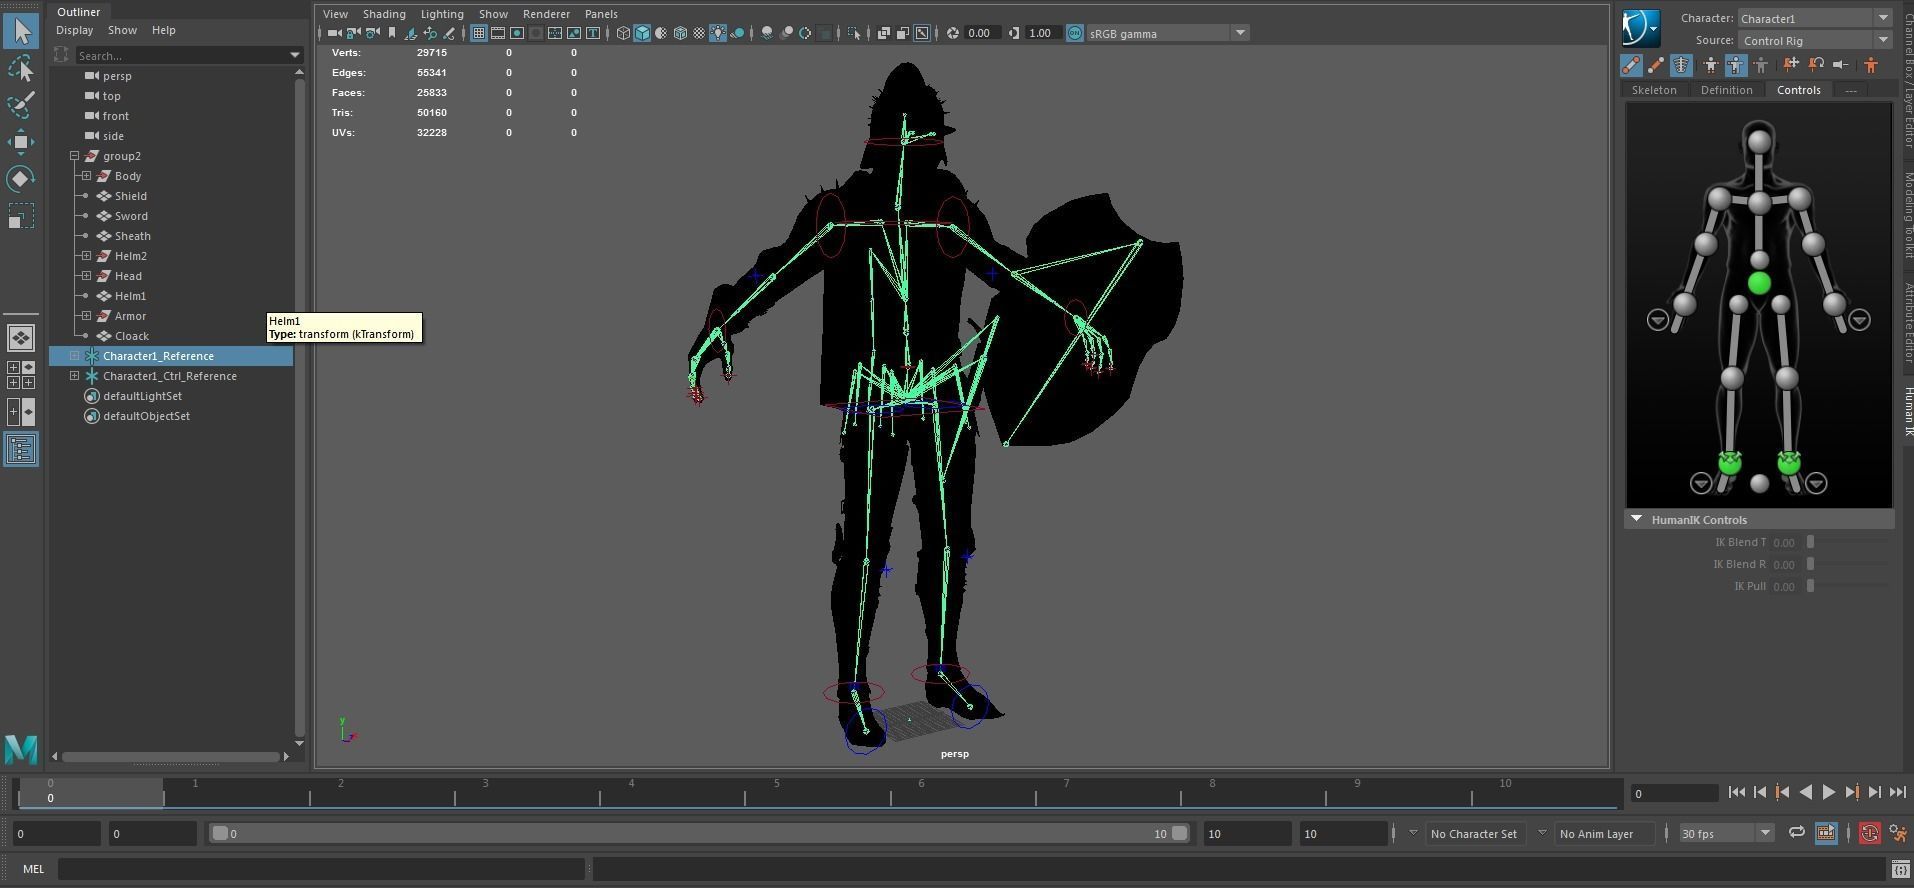Click Play forwards button
The width and height of the screenshot is (1914, 888).
click(1829, 792)
